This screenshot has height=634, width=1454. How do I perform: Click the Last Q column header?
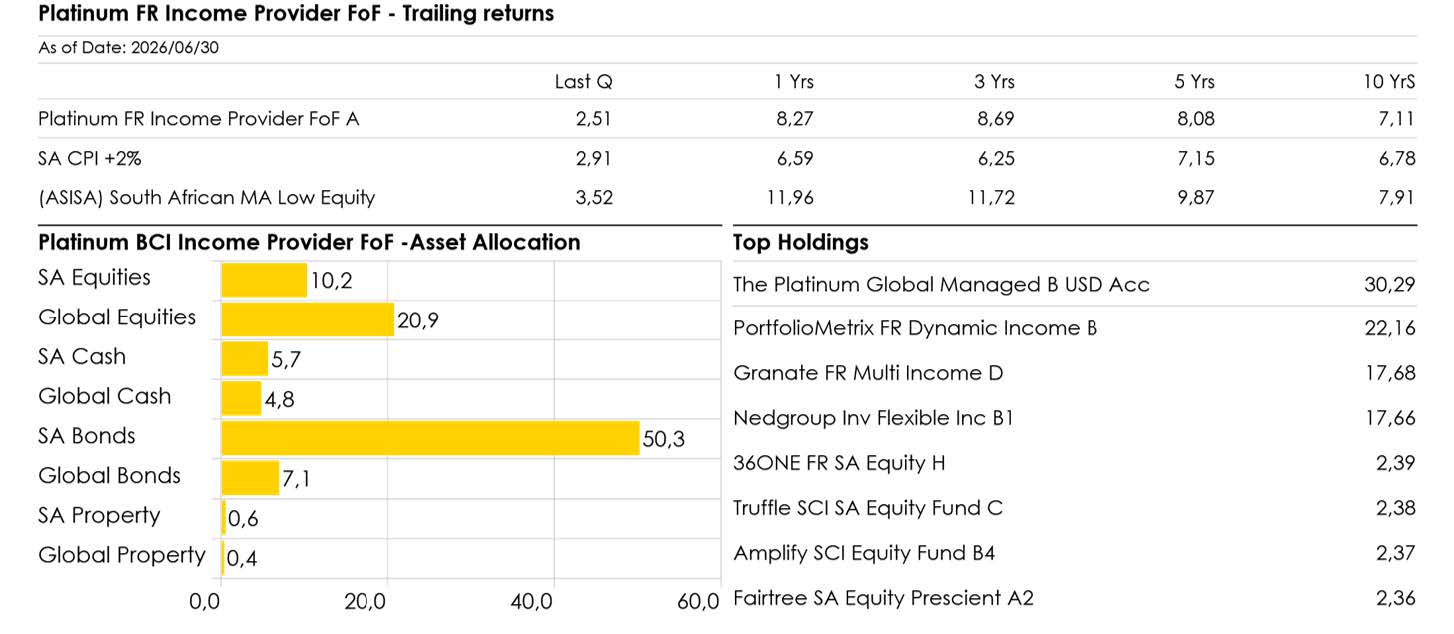click(x=584, y=82)
